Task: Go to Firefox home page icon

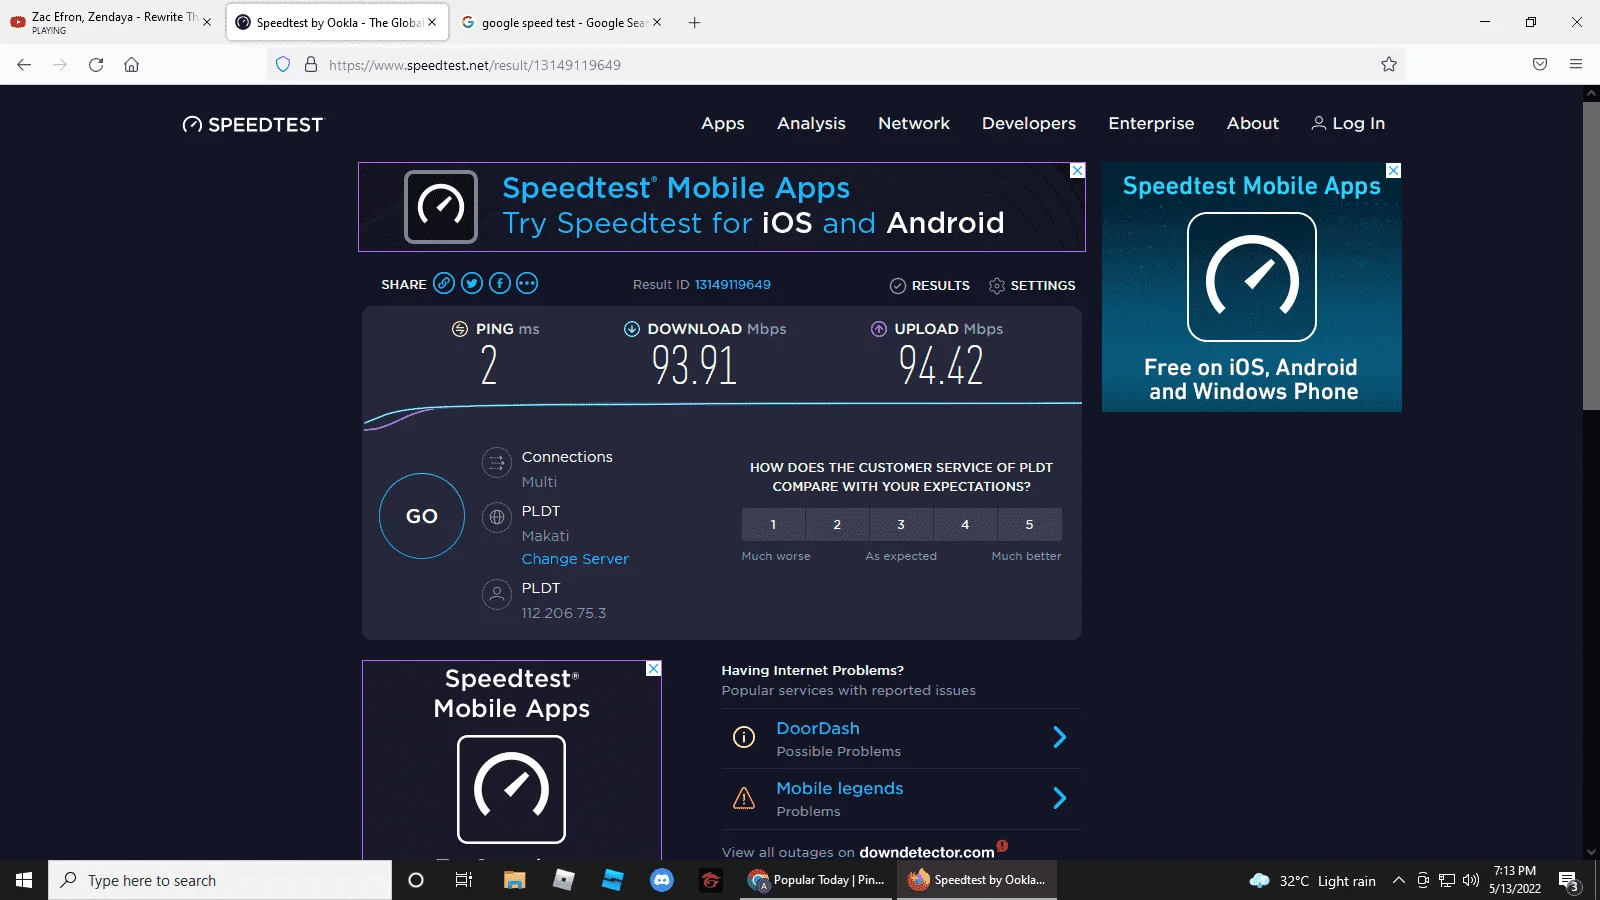Action: click(x=131, y=65)
